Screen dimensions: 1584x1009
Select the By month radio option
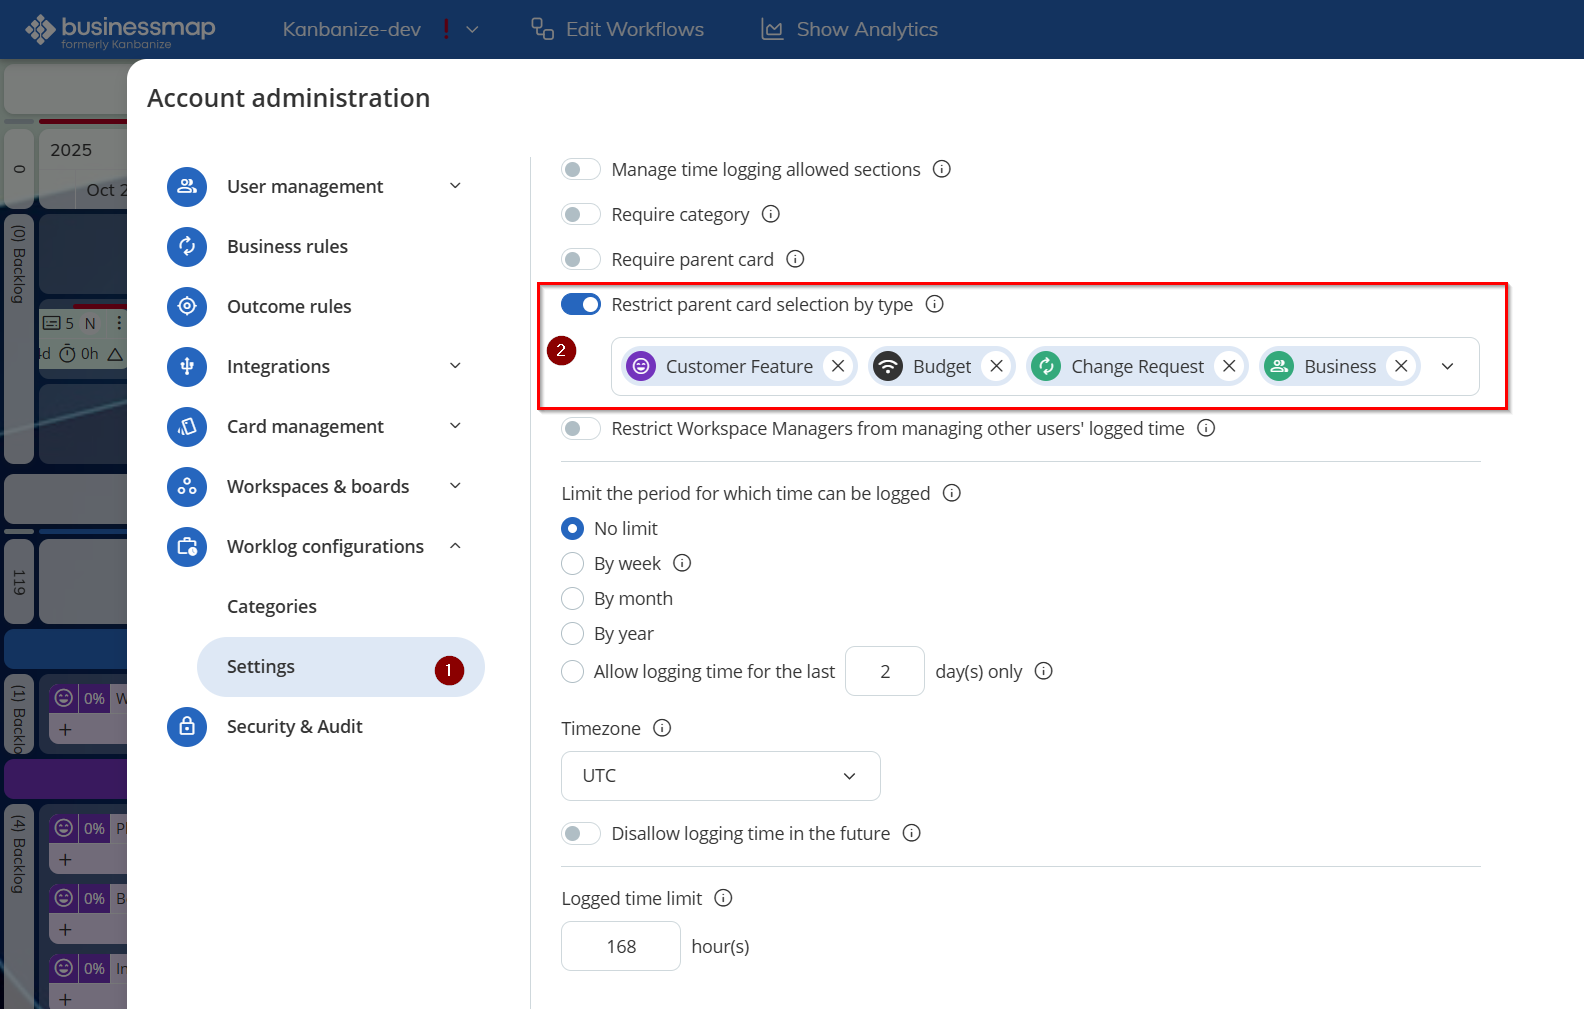point(573,599)
